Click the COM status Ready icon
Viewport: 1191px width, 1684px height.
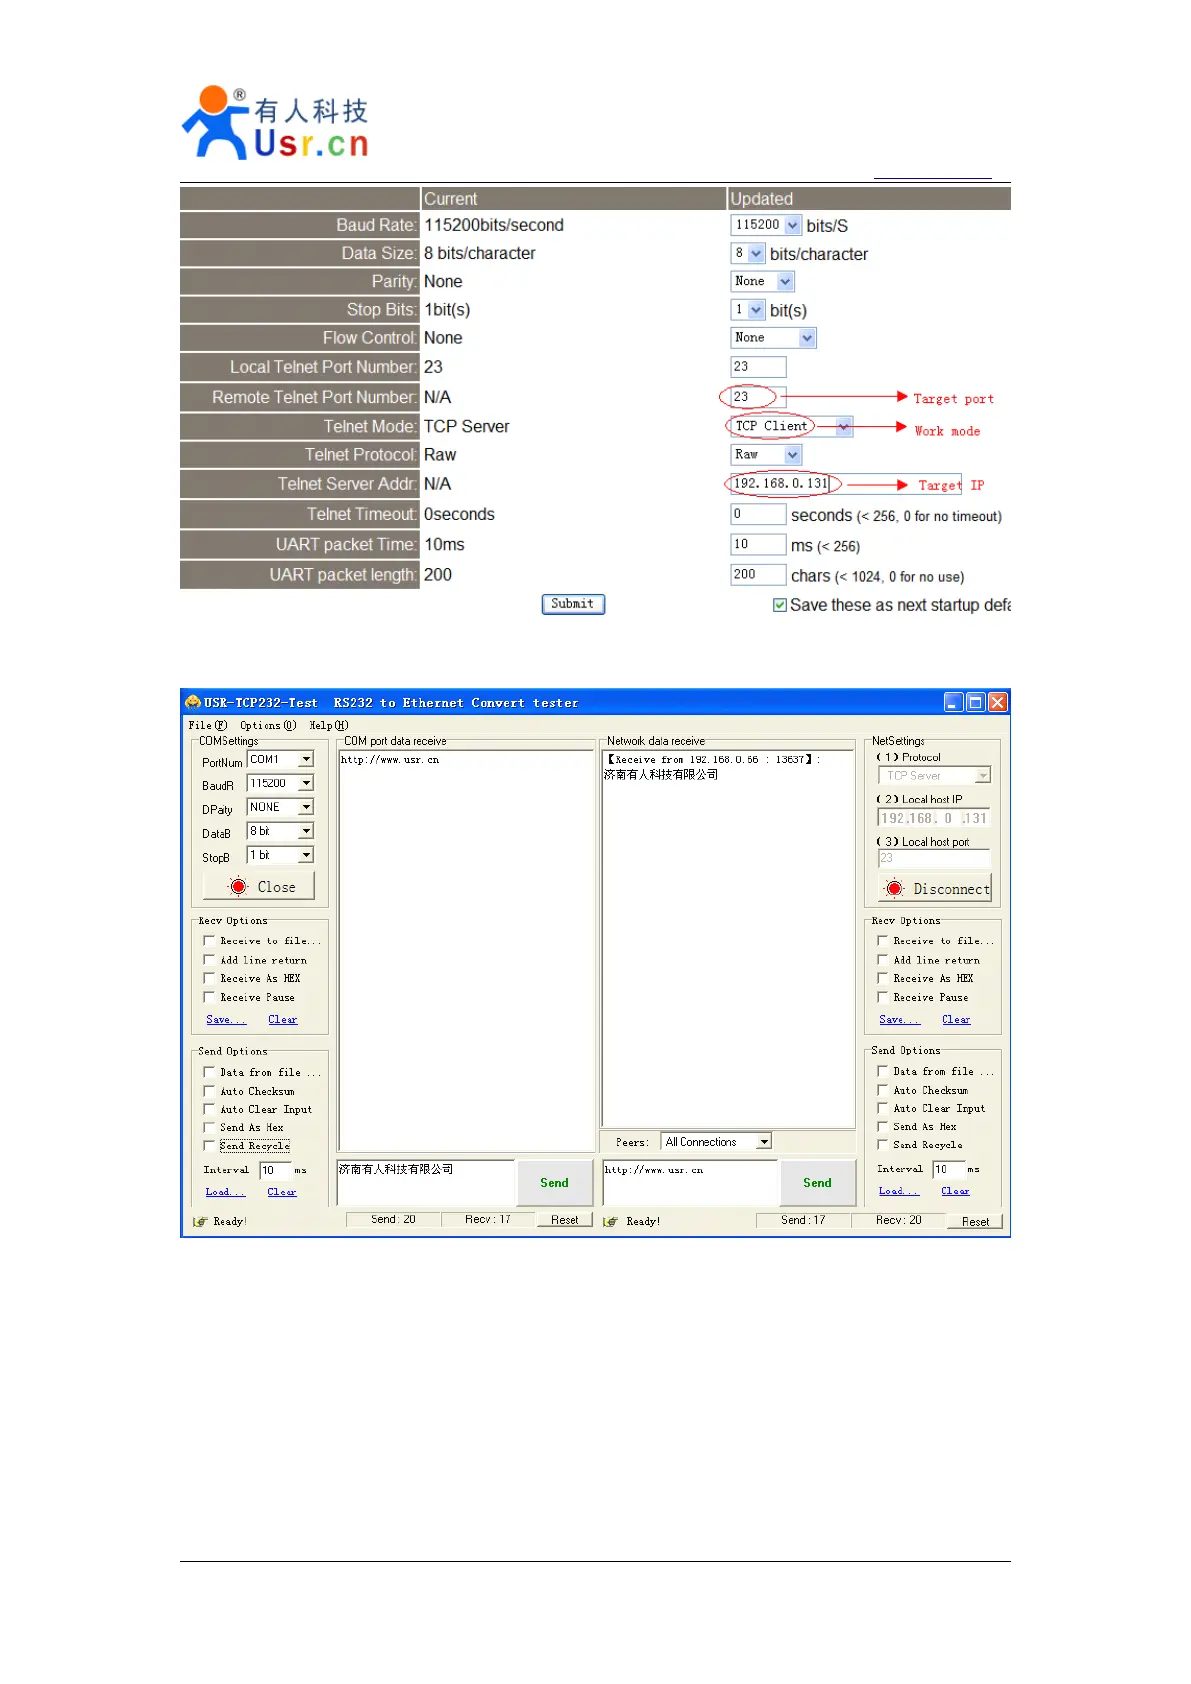199,1221
